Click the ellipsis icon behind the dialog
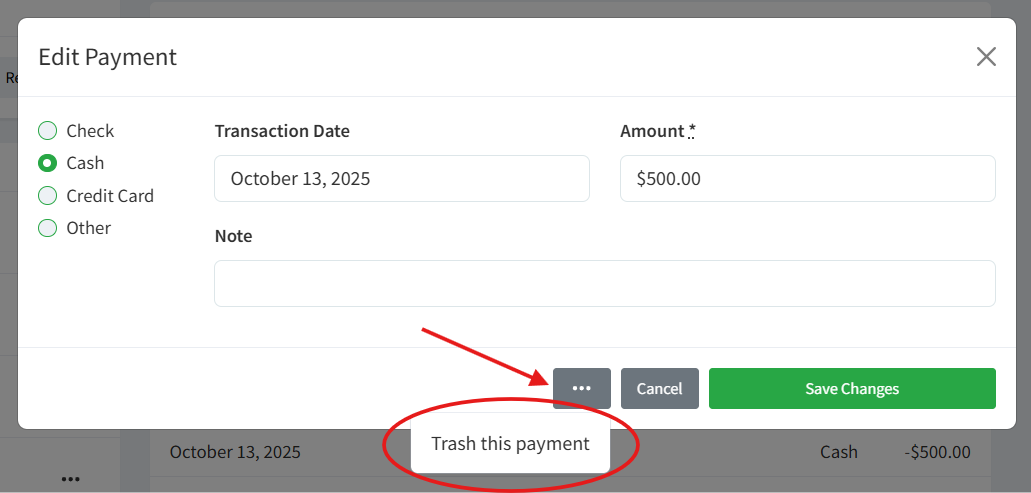The width and height of the screenshot is (1031, 493). pyautogui.click(x=70, y=479)
